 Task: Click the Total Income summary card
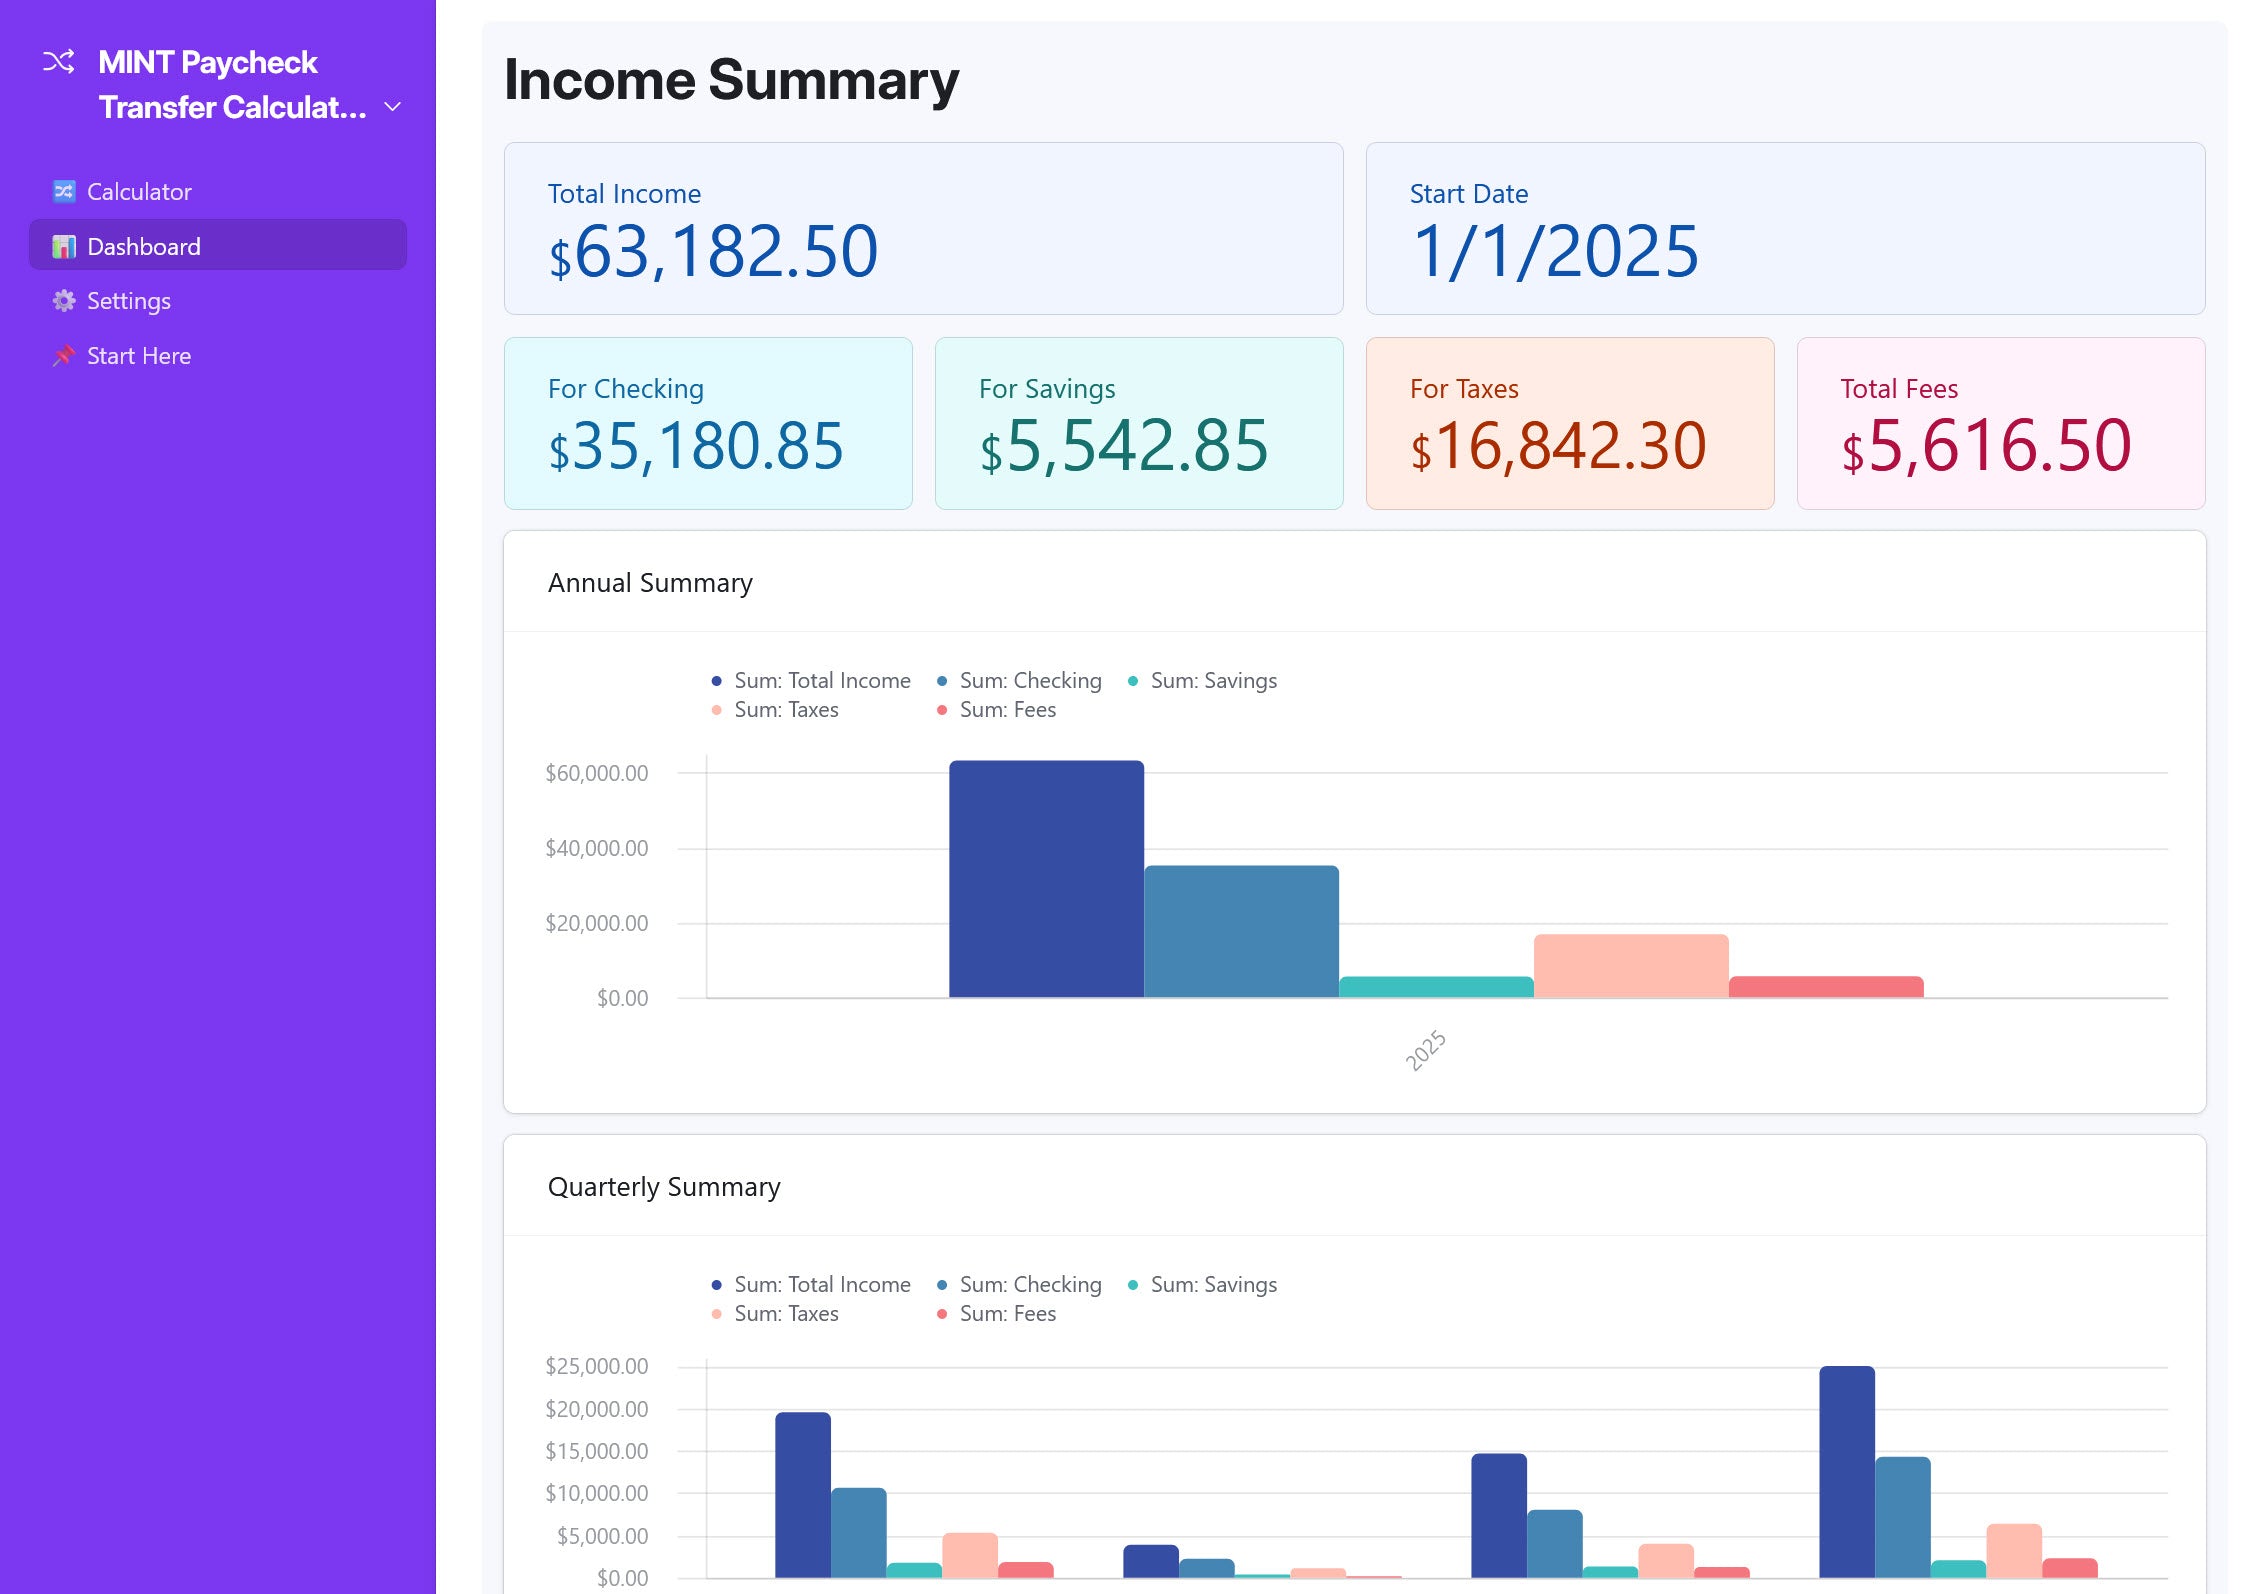[x=923, y=229]
